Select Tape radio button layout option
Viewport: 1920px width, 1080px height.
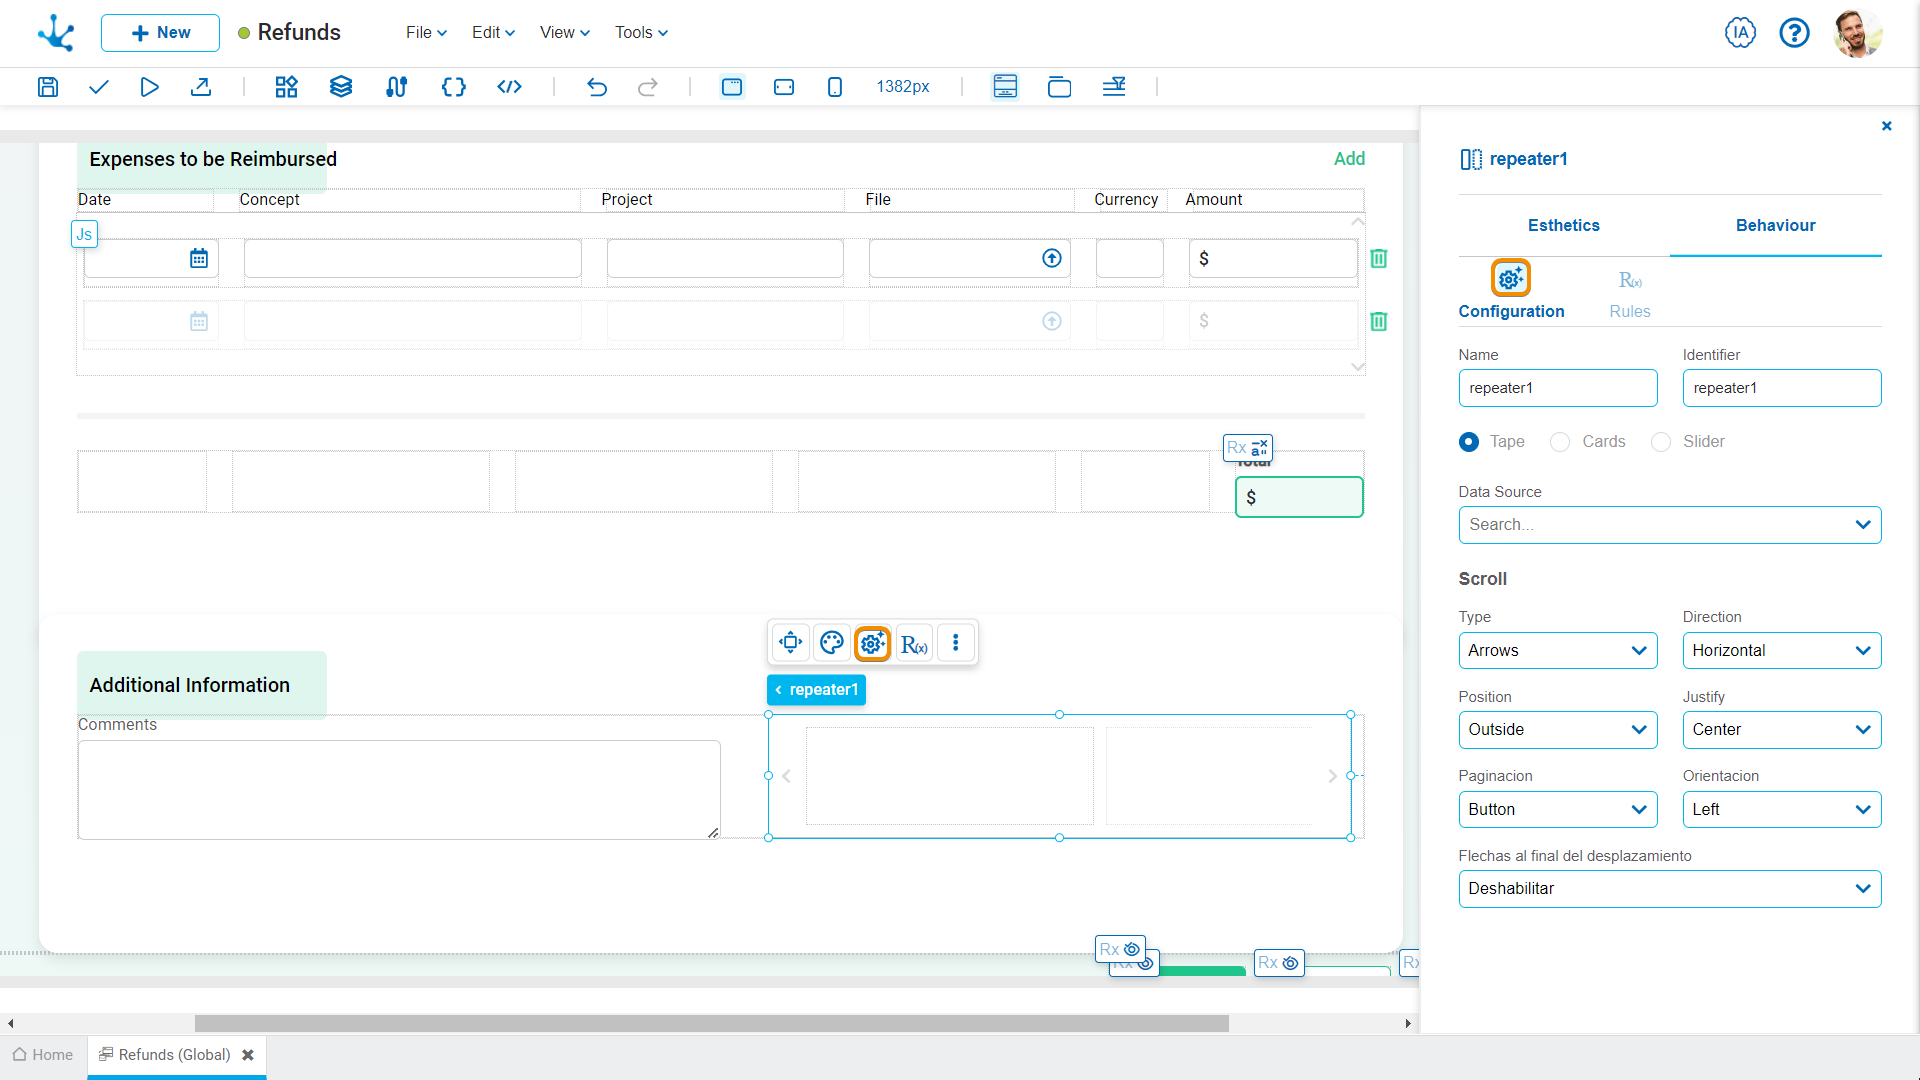[1468, 442]
